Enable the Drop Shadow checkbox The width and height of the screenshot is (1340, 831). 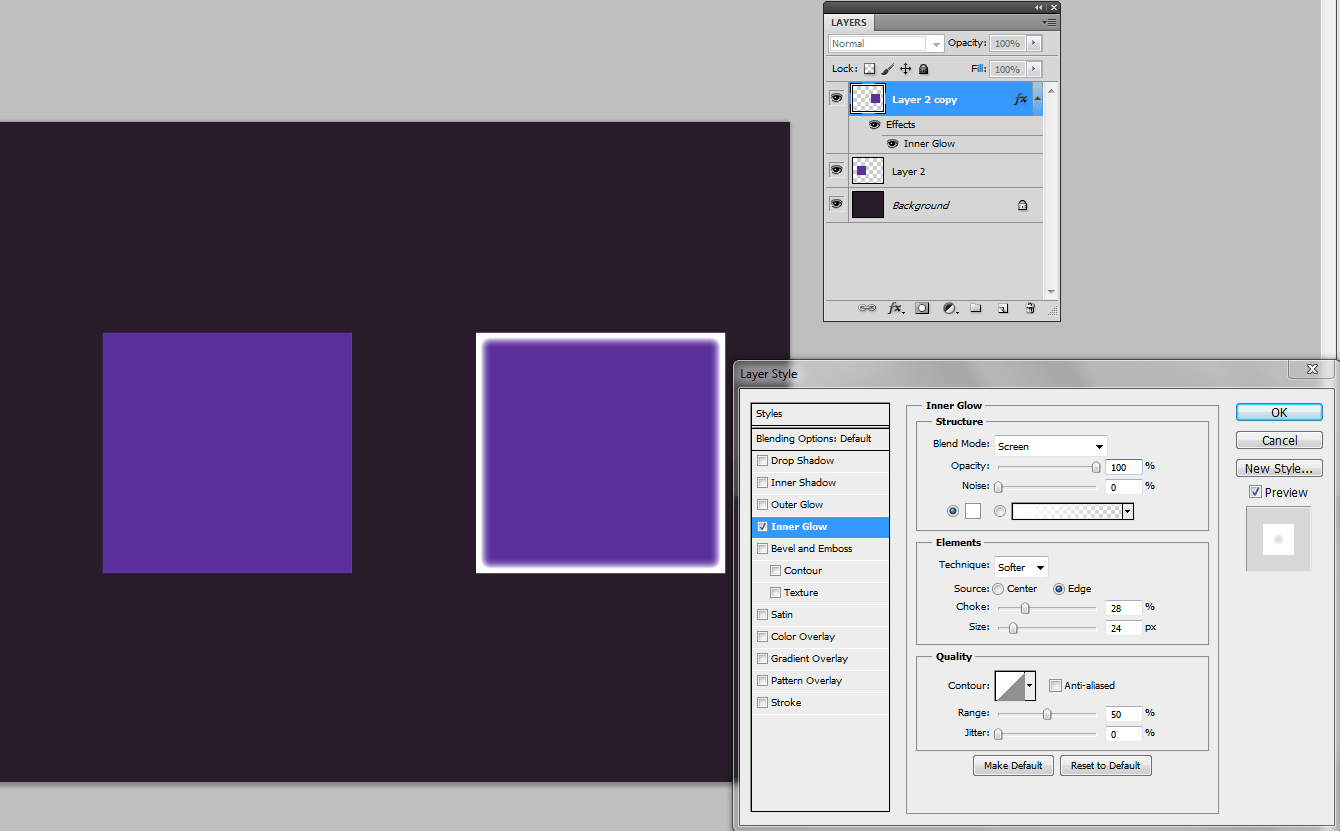tap(763, 461)
